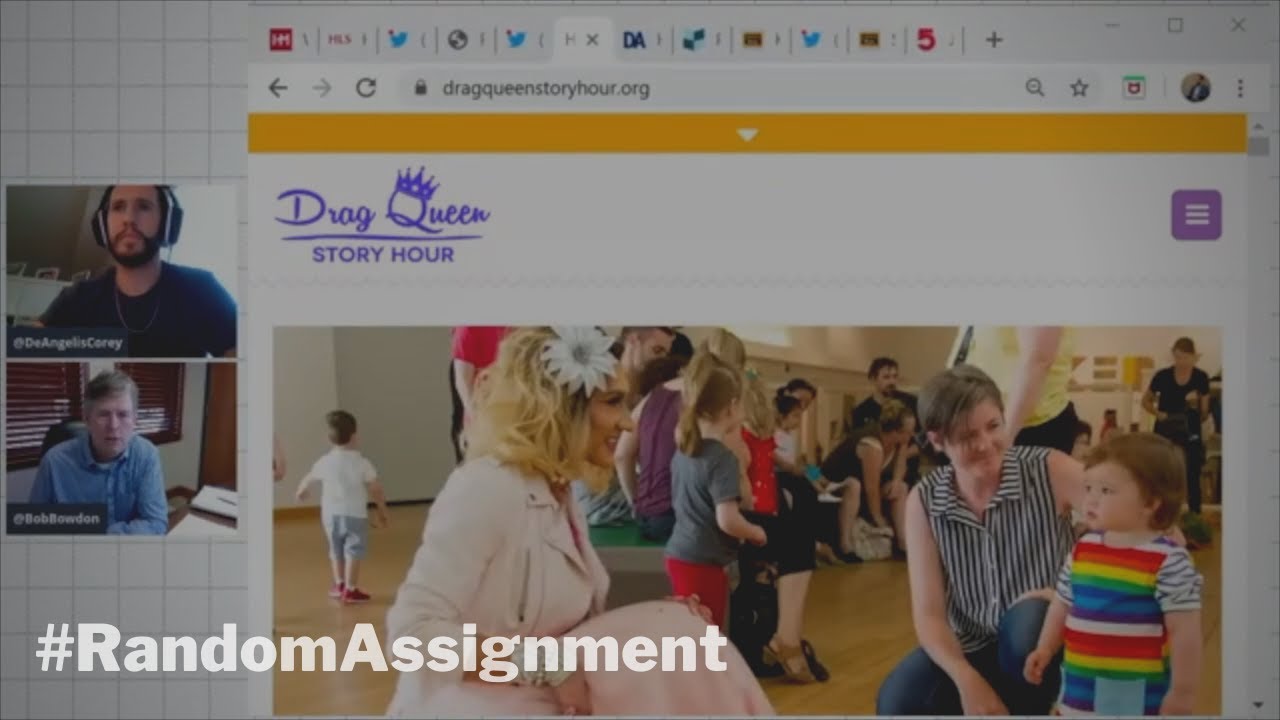Select the @BobBowdon webcam feed
This screenshot has width=1280, height=720.
tap(121, 448)
